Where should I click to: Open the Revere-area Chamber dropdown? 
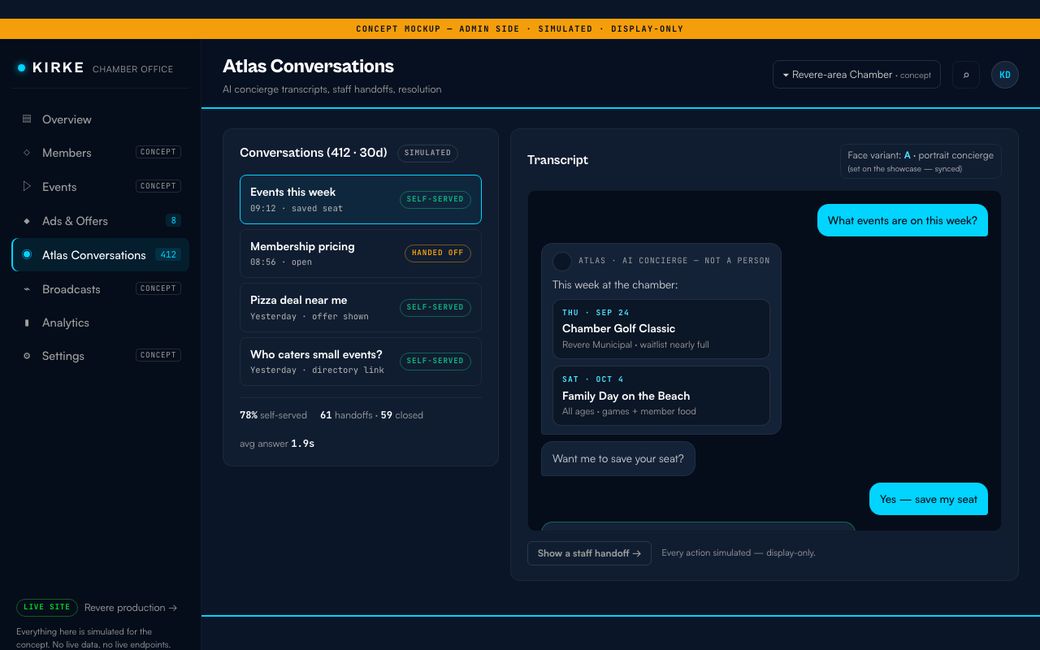coord(856,75)
